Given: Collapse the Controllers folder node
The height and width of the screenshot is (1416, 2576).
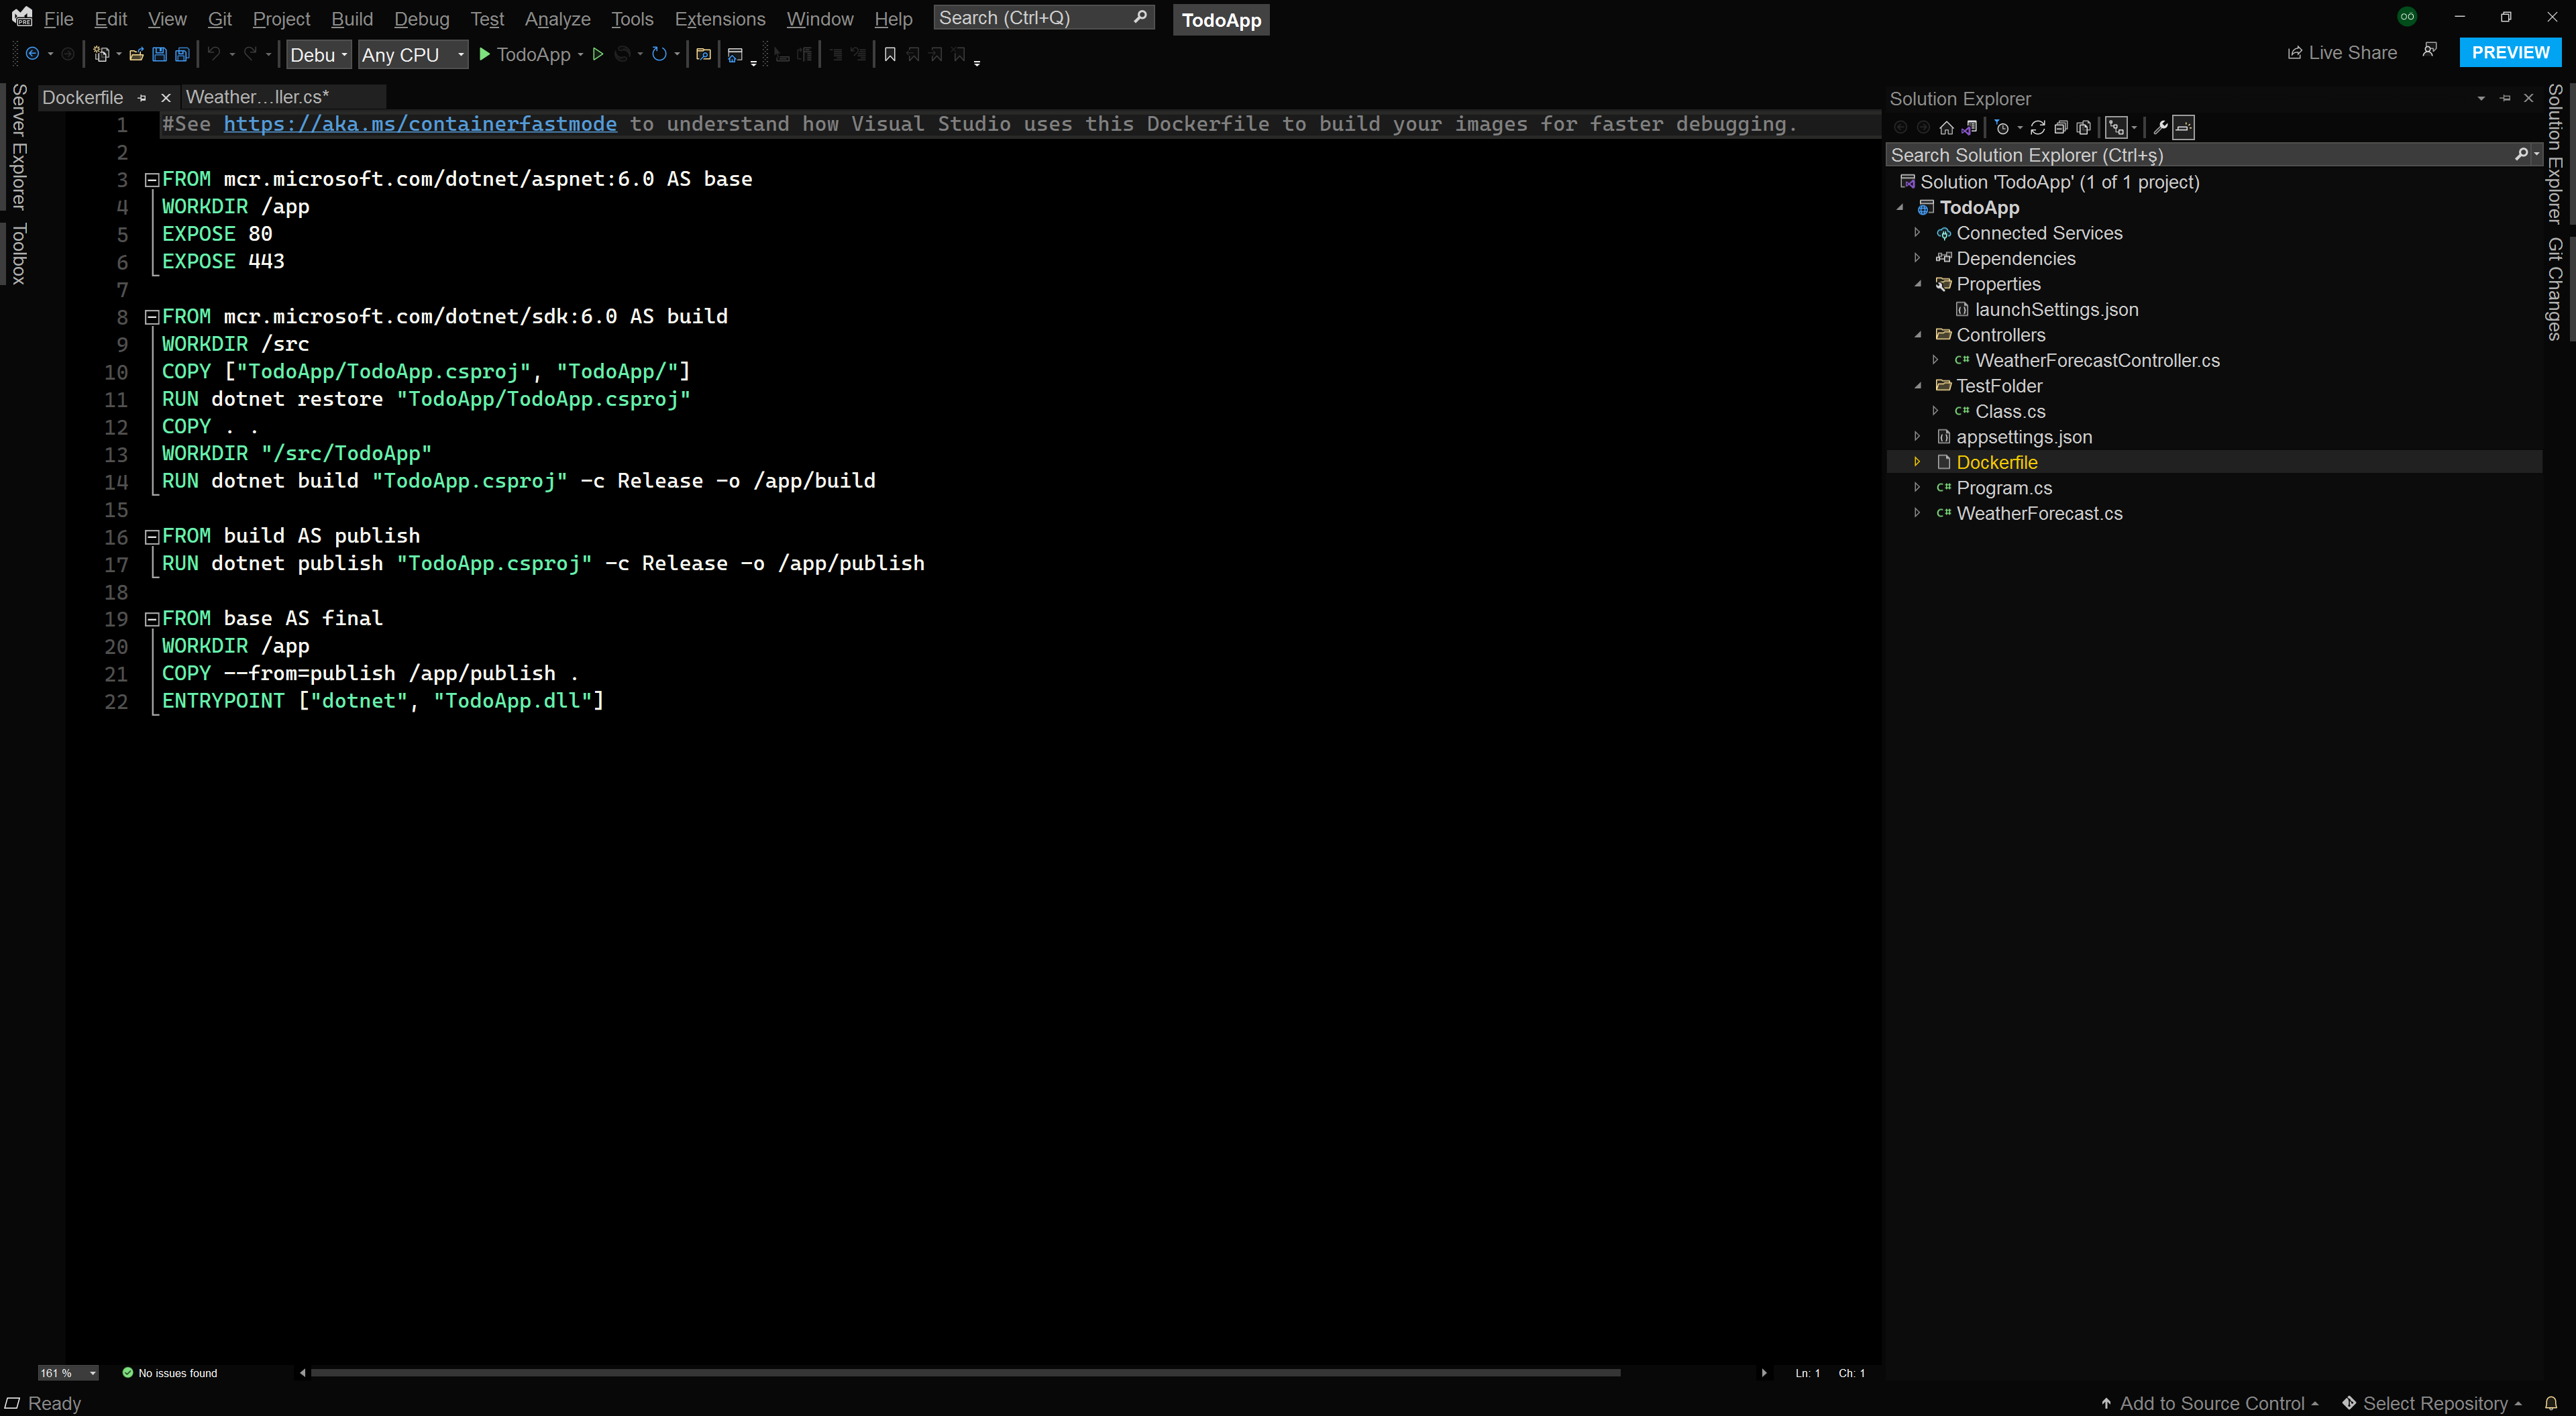Looking at the screenshot, I should pyautogui.click(x=1918, y=335).
